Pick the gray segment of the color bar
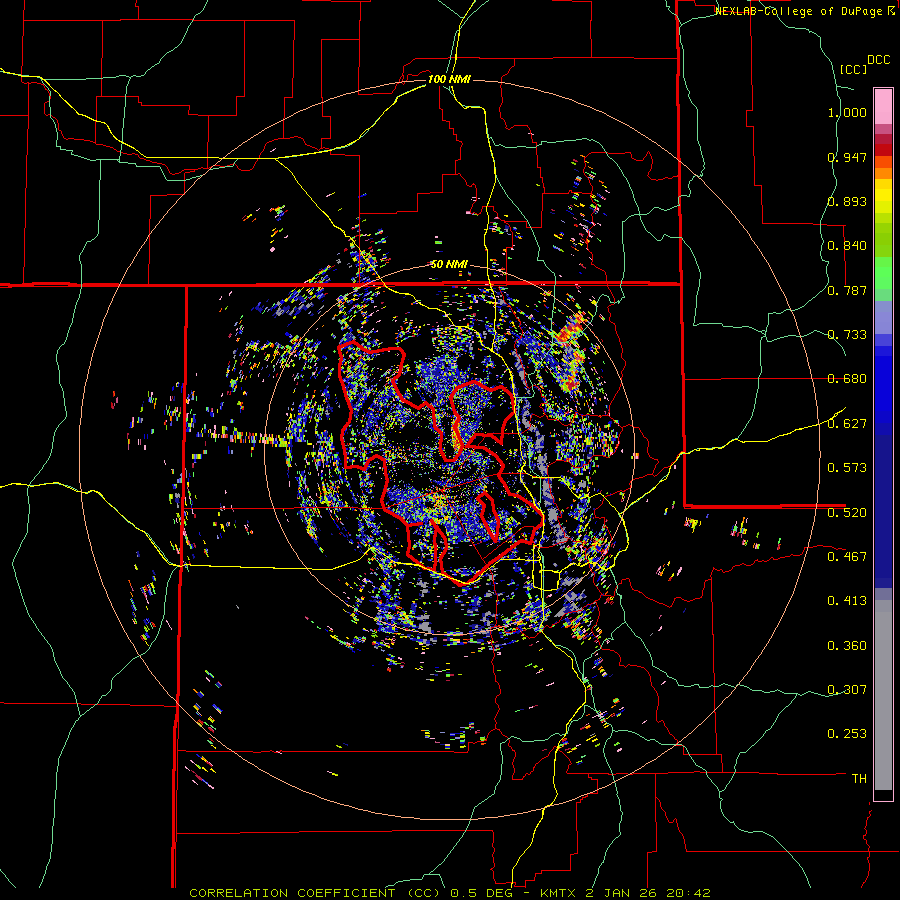Screen dimensions: 900x900 click(x=883, y=695)
